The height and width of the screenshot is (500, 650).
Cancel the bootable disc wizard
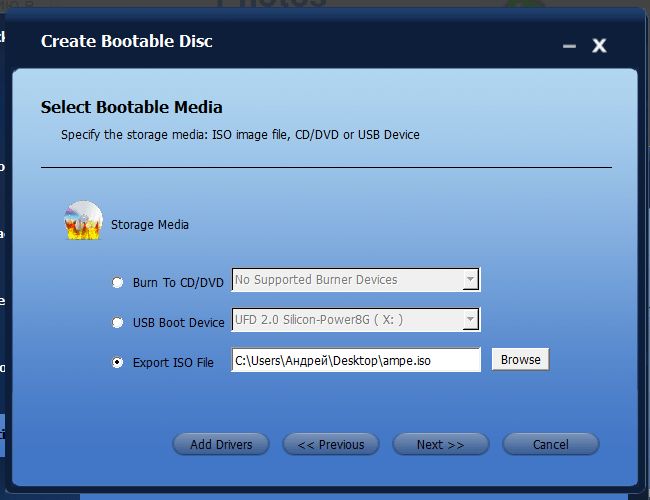[x=551, y=444]
